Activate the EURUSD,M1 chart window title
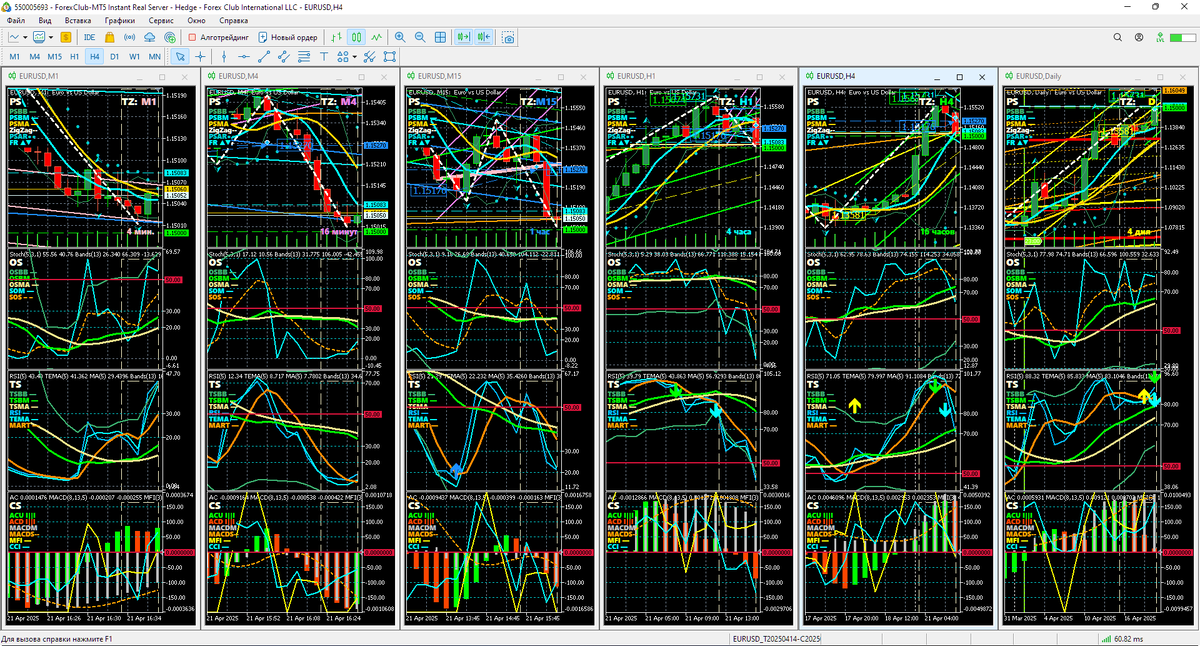1200x646 pixels. pos(40,76)
